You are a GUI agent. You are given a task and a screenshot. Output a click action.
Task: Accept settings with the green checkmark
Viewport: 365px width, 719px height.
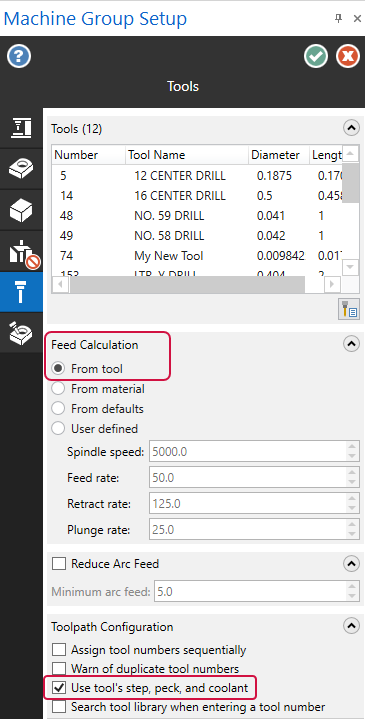tap(316, 56)
